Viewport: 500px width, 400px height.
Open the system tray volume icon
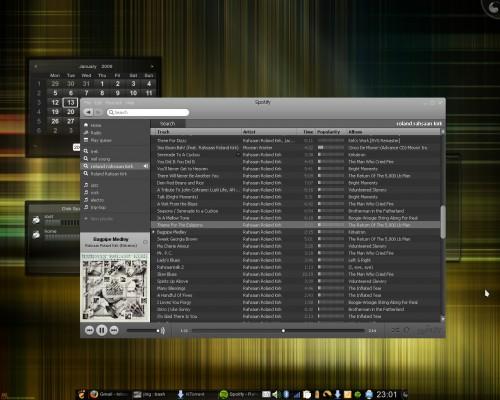coord(275,395)
